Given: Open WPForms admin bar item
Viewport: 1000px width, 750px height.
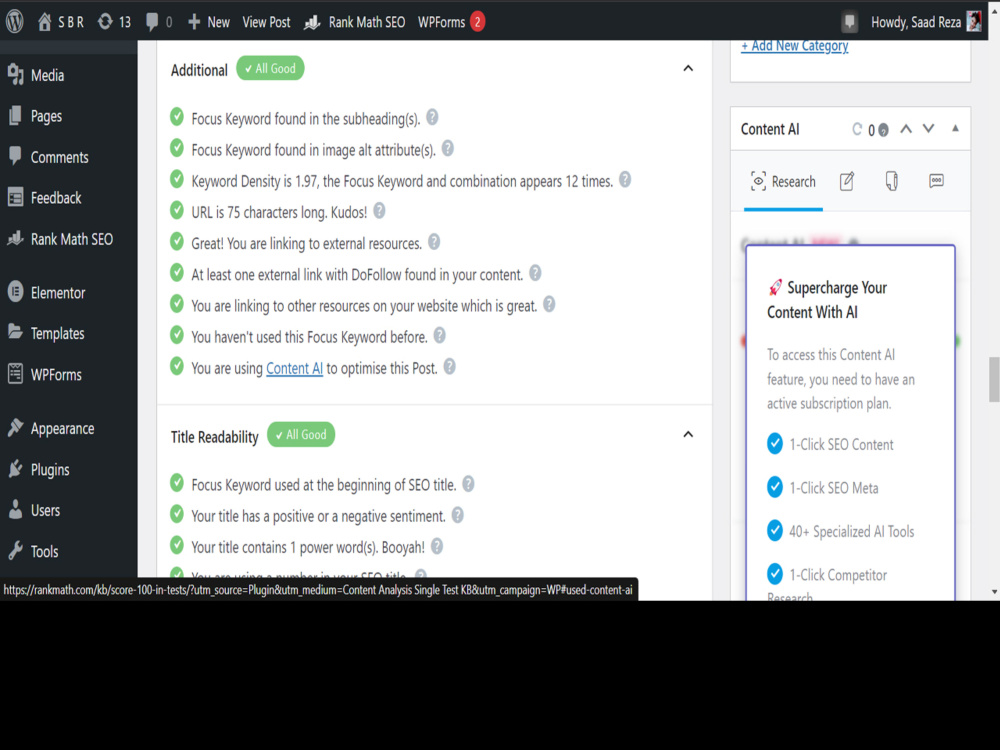Looking at the screenshot, I should 452,22.
